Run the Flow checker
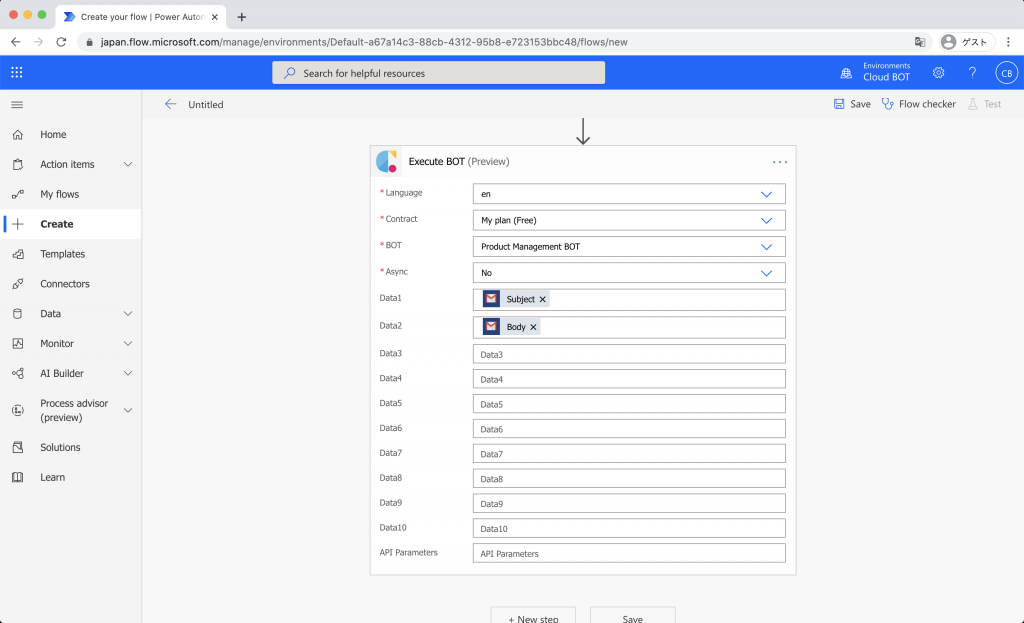The image size is (1024, 623). [x=919, y=104]
